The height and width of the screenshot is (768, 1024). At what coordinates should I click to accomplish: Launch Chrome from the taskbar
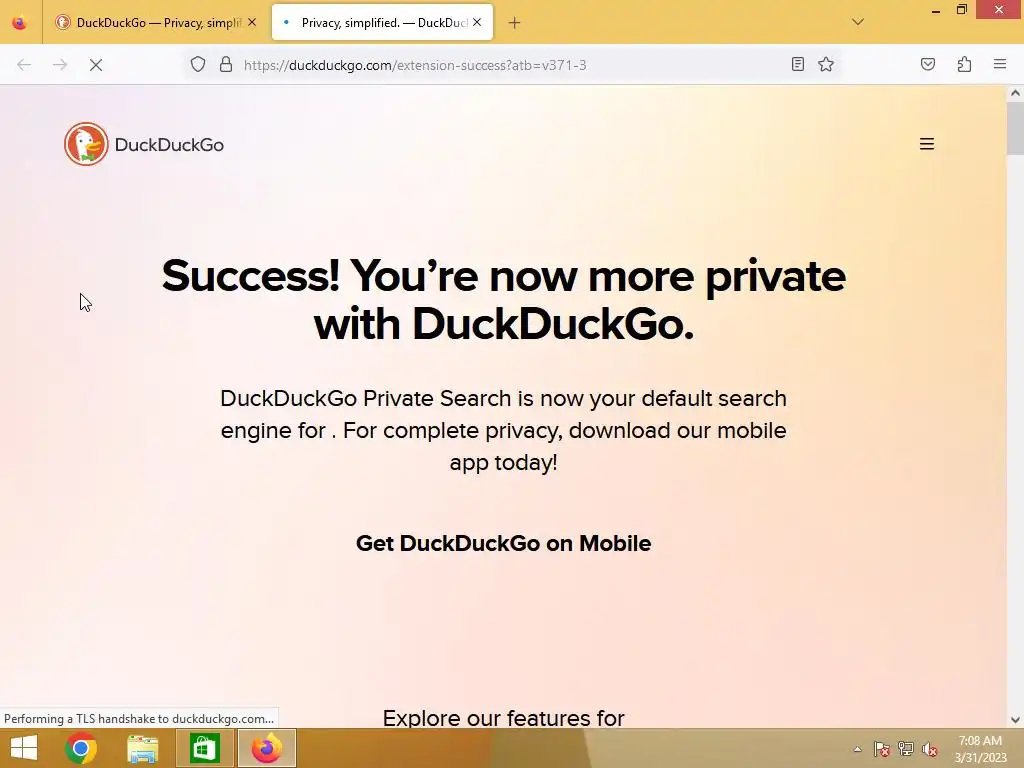pos(81,748)
